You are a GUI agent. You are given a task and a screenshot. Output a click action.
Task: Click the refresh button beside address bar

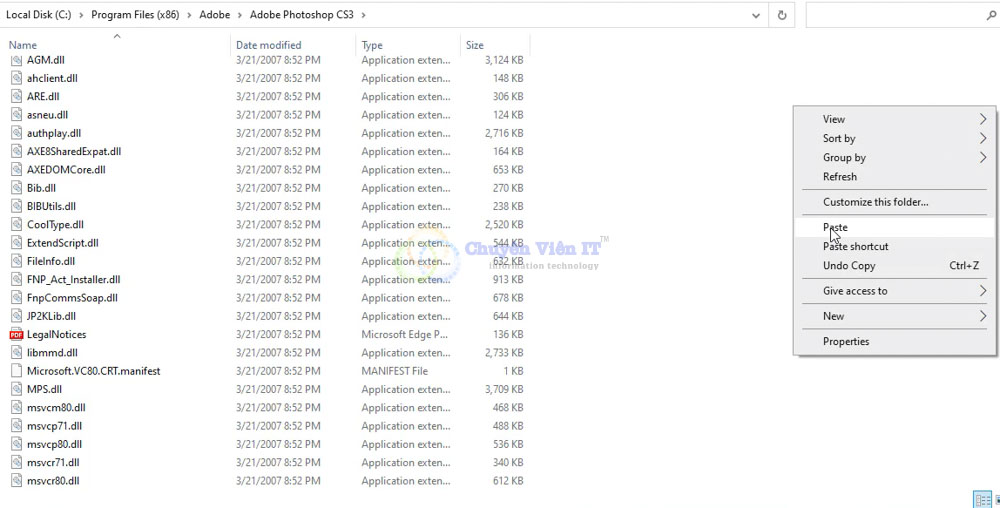click(782, 15)
